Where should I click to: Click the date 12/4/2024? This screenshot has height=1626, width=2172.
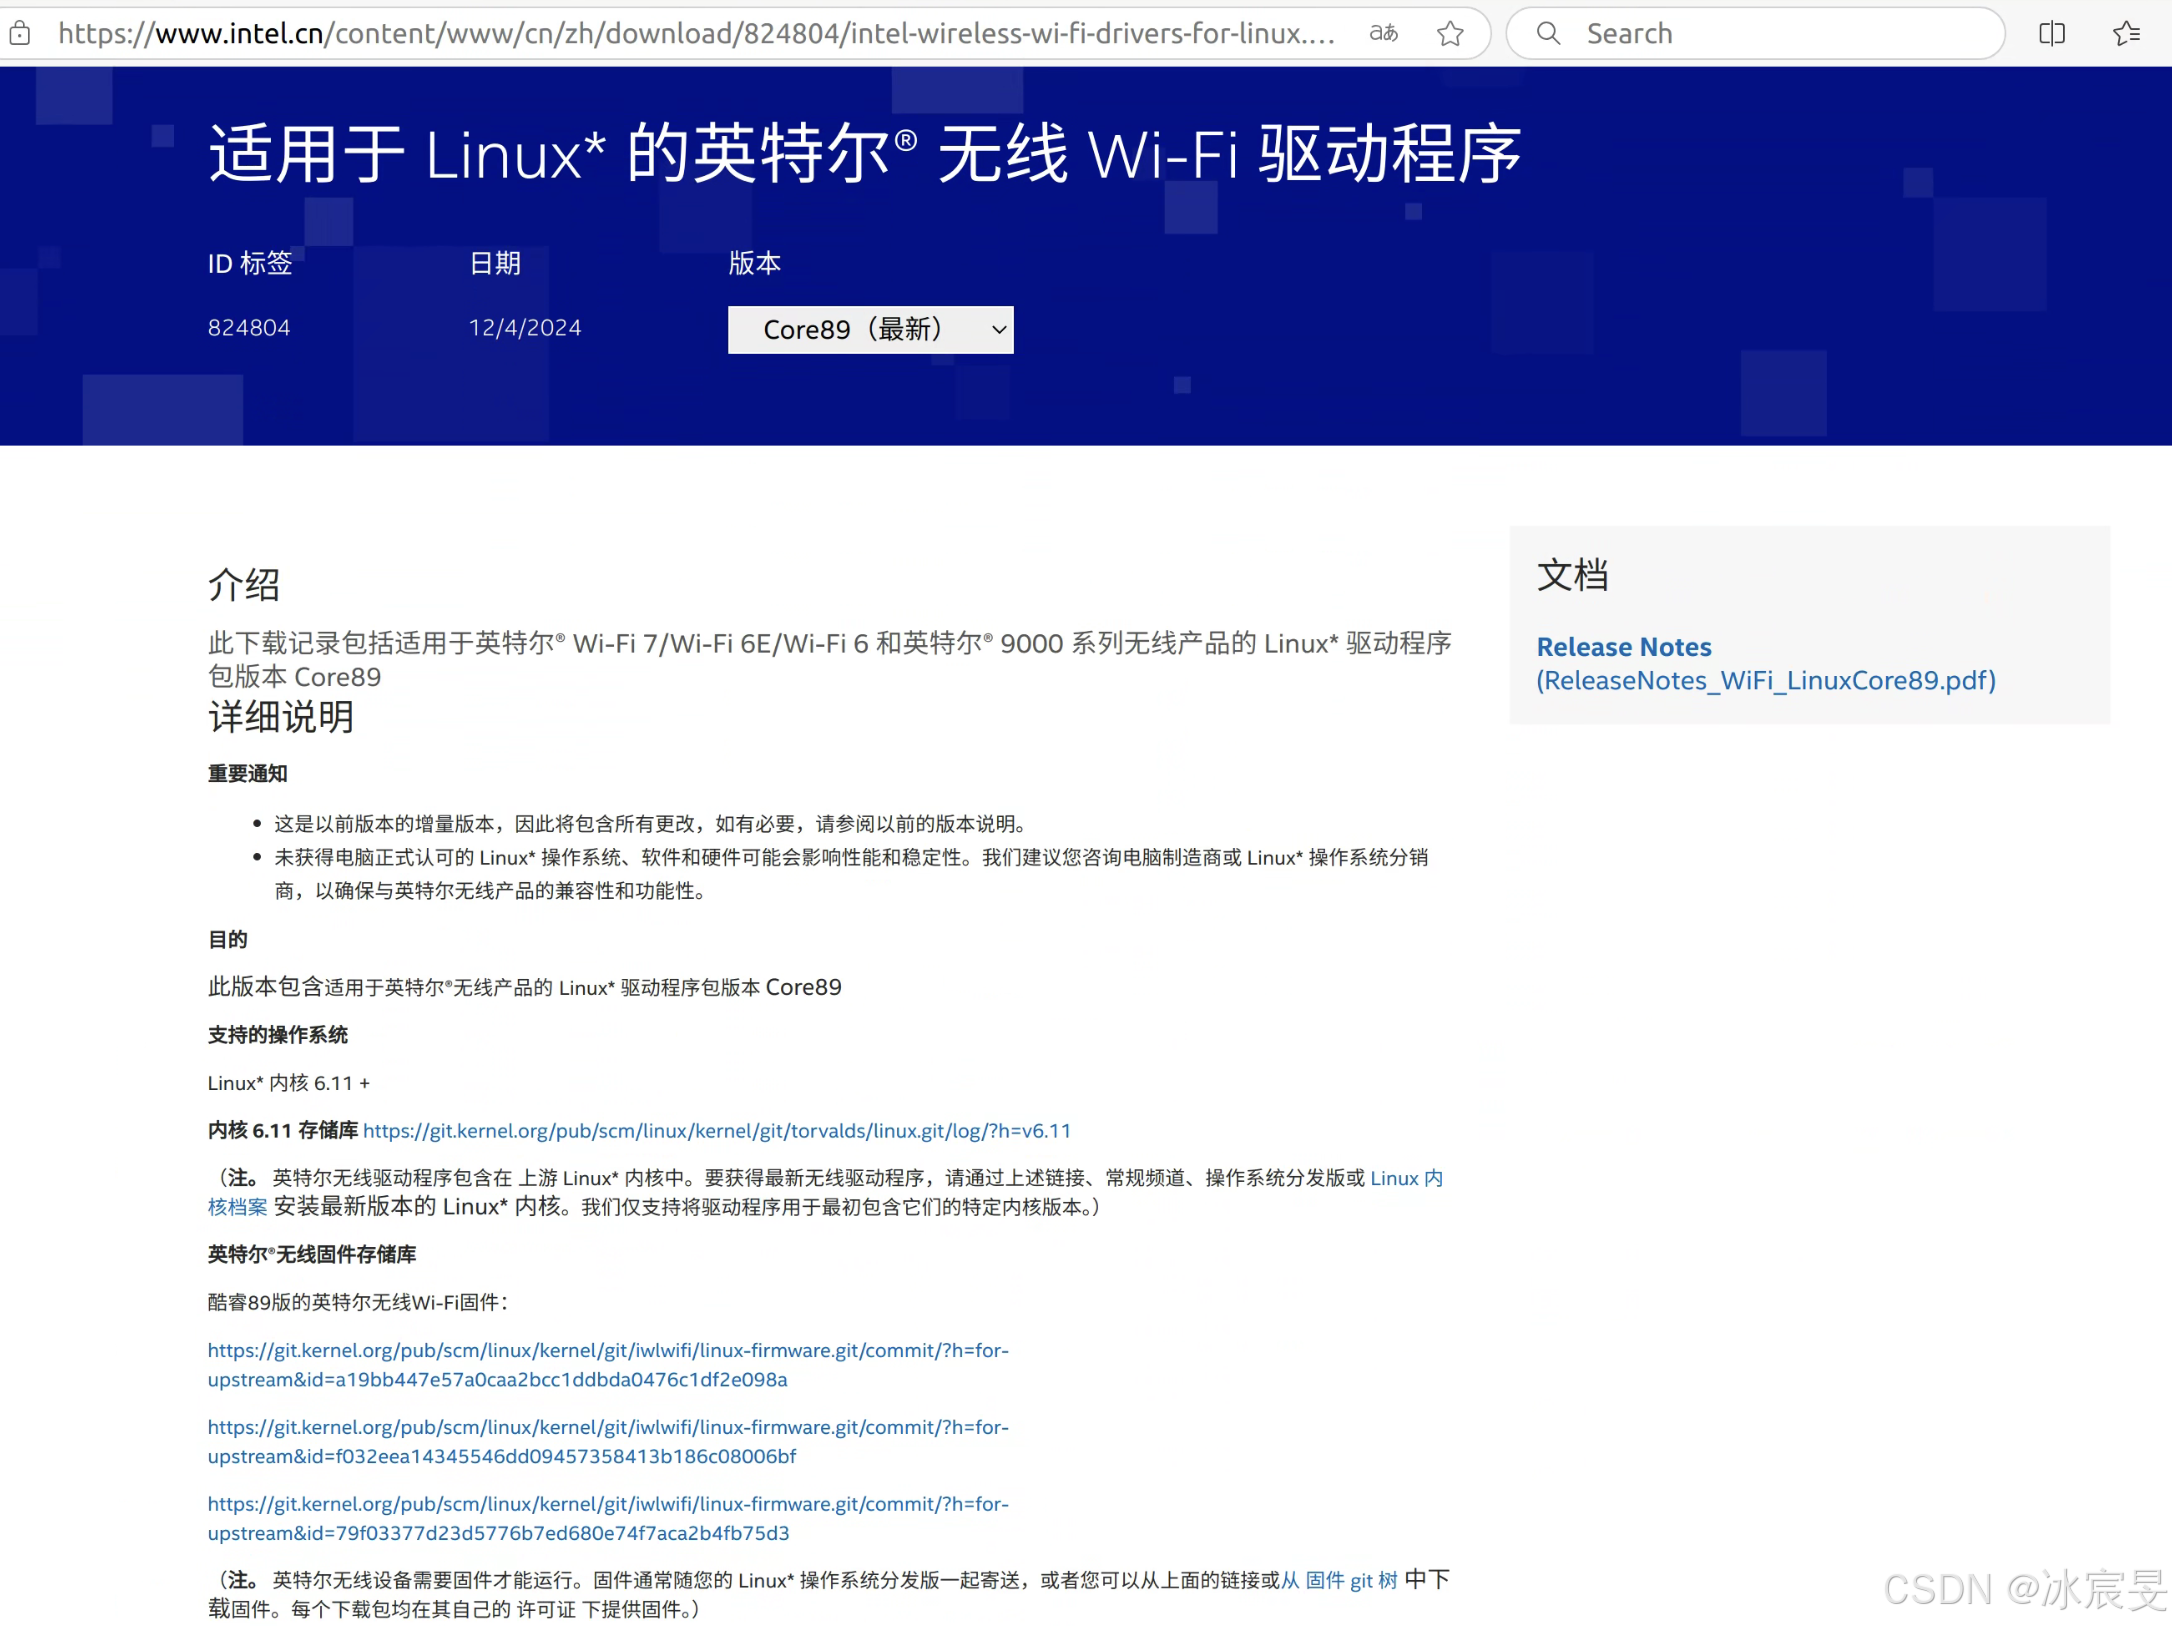pos(525,328)
